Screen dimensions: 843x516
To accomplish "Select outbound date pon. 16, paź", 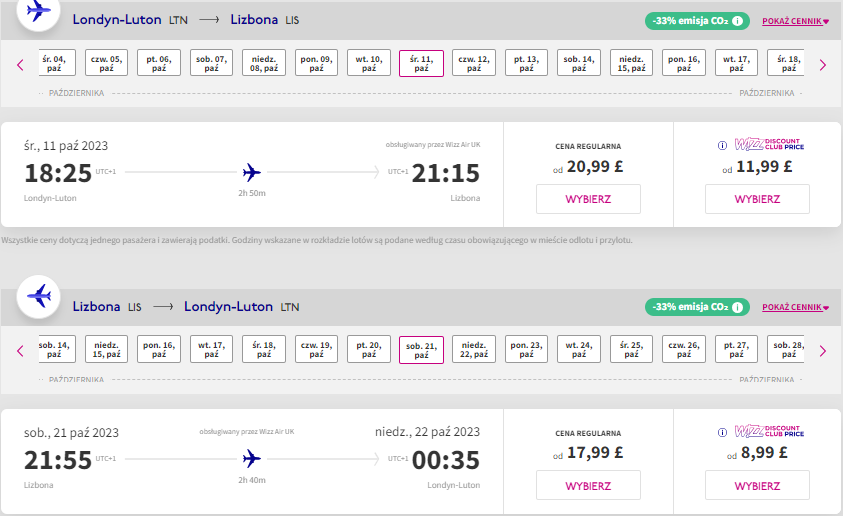I will click(684, 63).
